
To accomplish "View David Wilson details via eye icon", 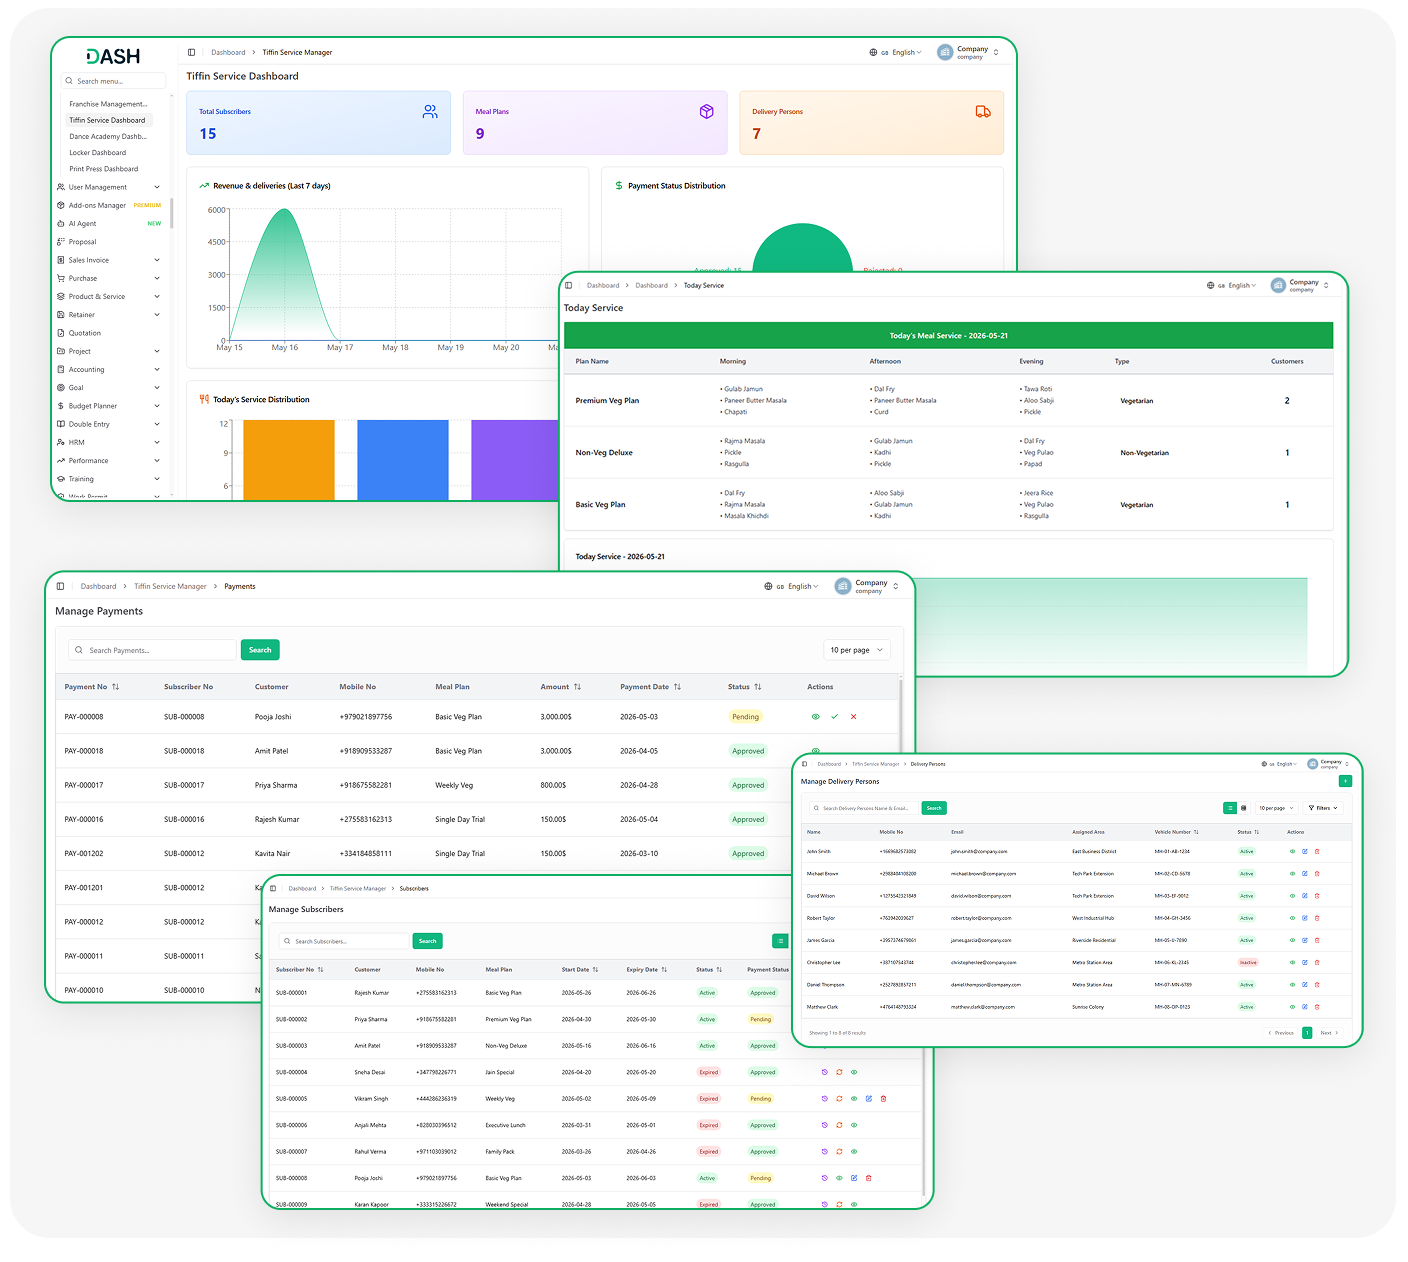I will tap(1292, 896).
